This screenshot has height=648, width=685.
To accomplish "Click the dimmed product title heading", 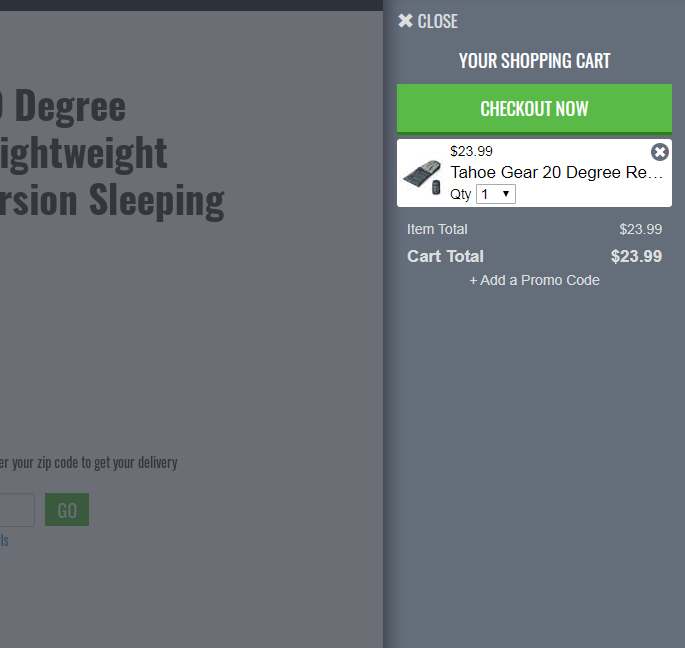I will pyautogui.click(x=110, y=152).
